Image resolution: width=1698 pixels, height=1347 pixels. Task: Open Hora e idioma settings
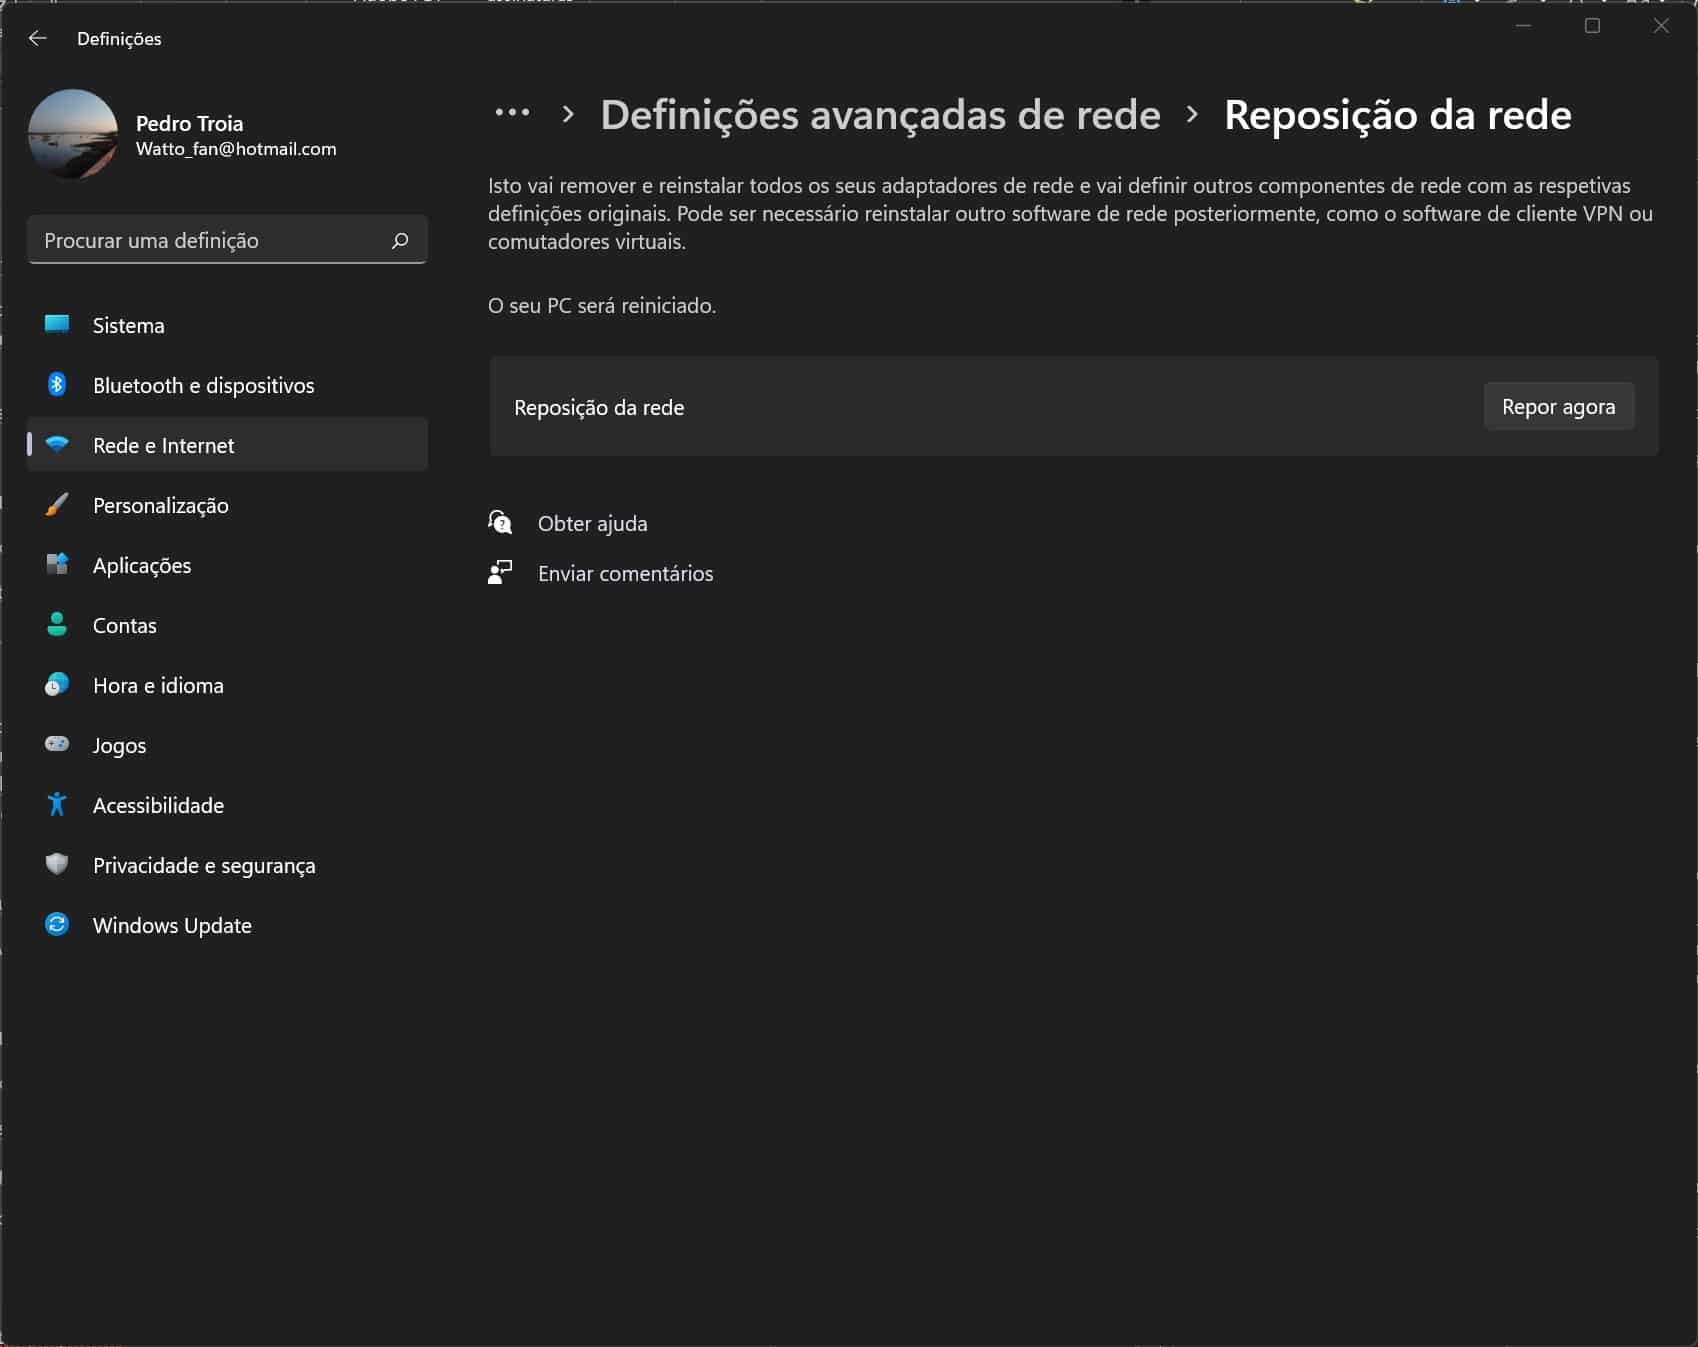[x=158, y=685]
